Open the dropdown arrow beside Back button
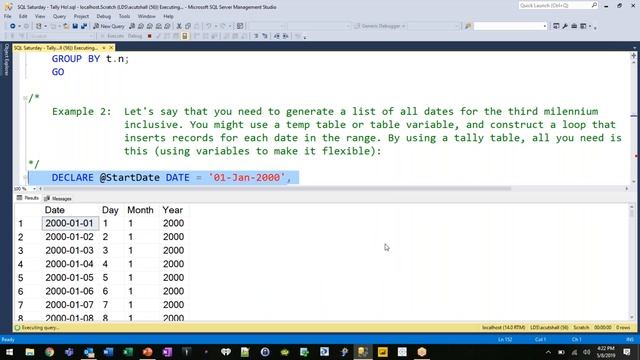Viewport: 640px width, 360px height. pos(19,26)
